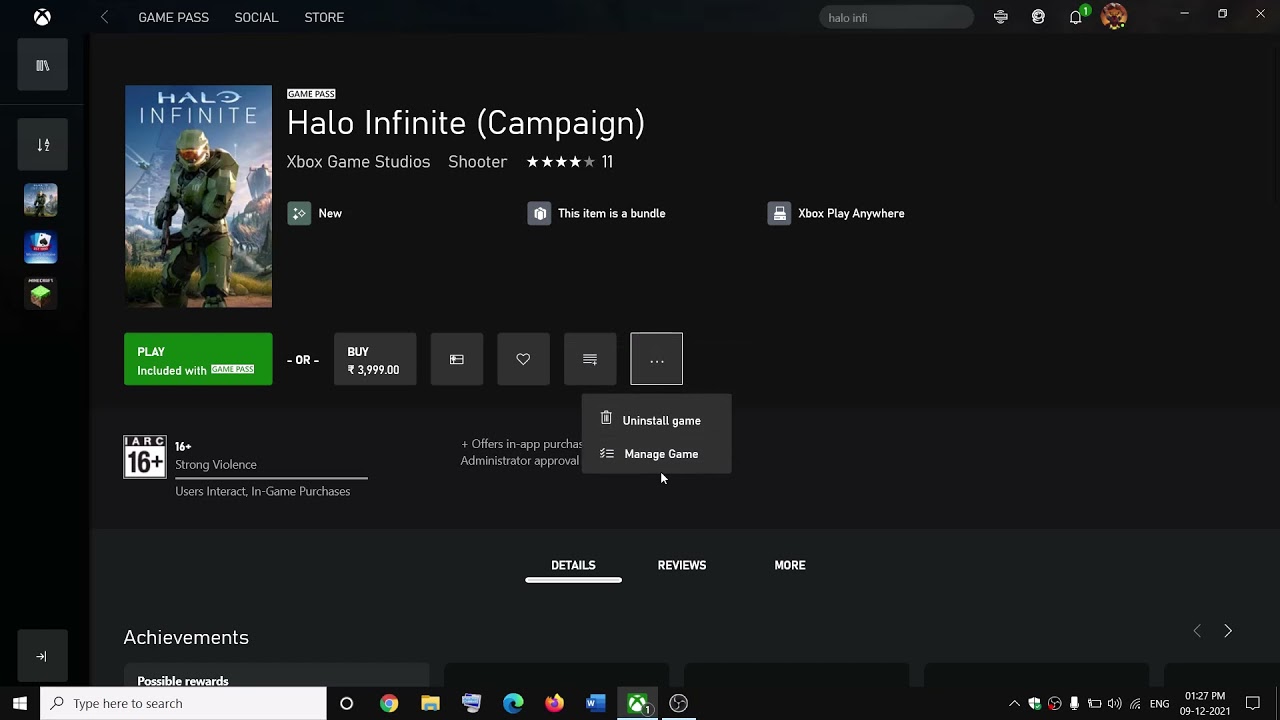Switch to DETAILS tab
1280x720 pixels.
click(x=573, y=565)
